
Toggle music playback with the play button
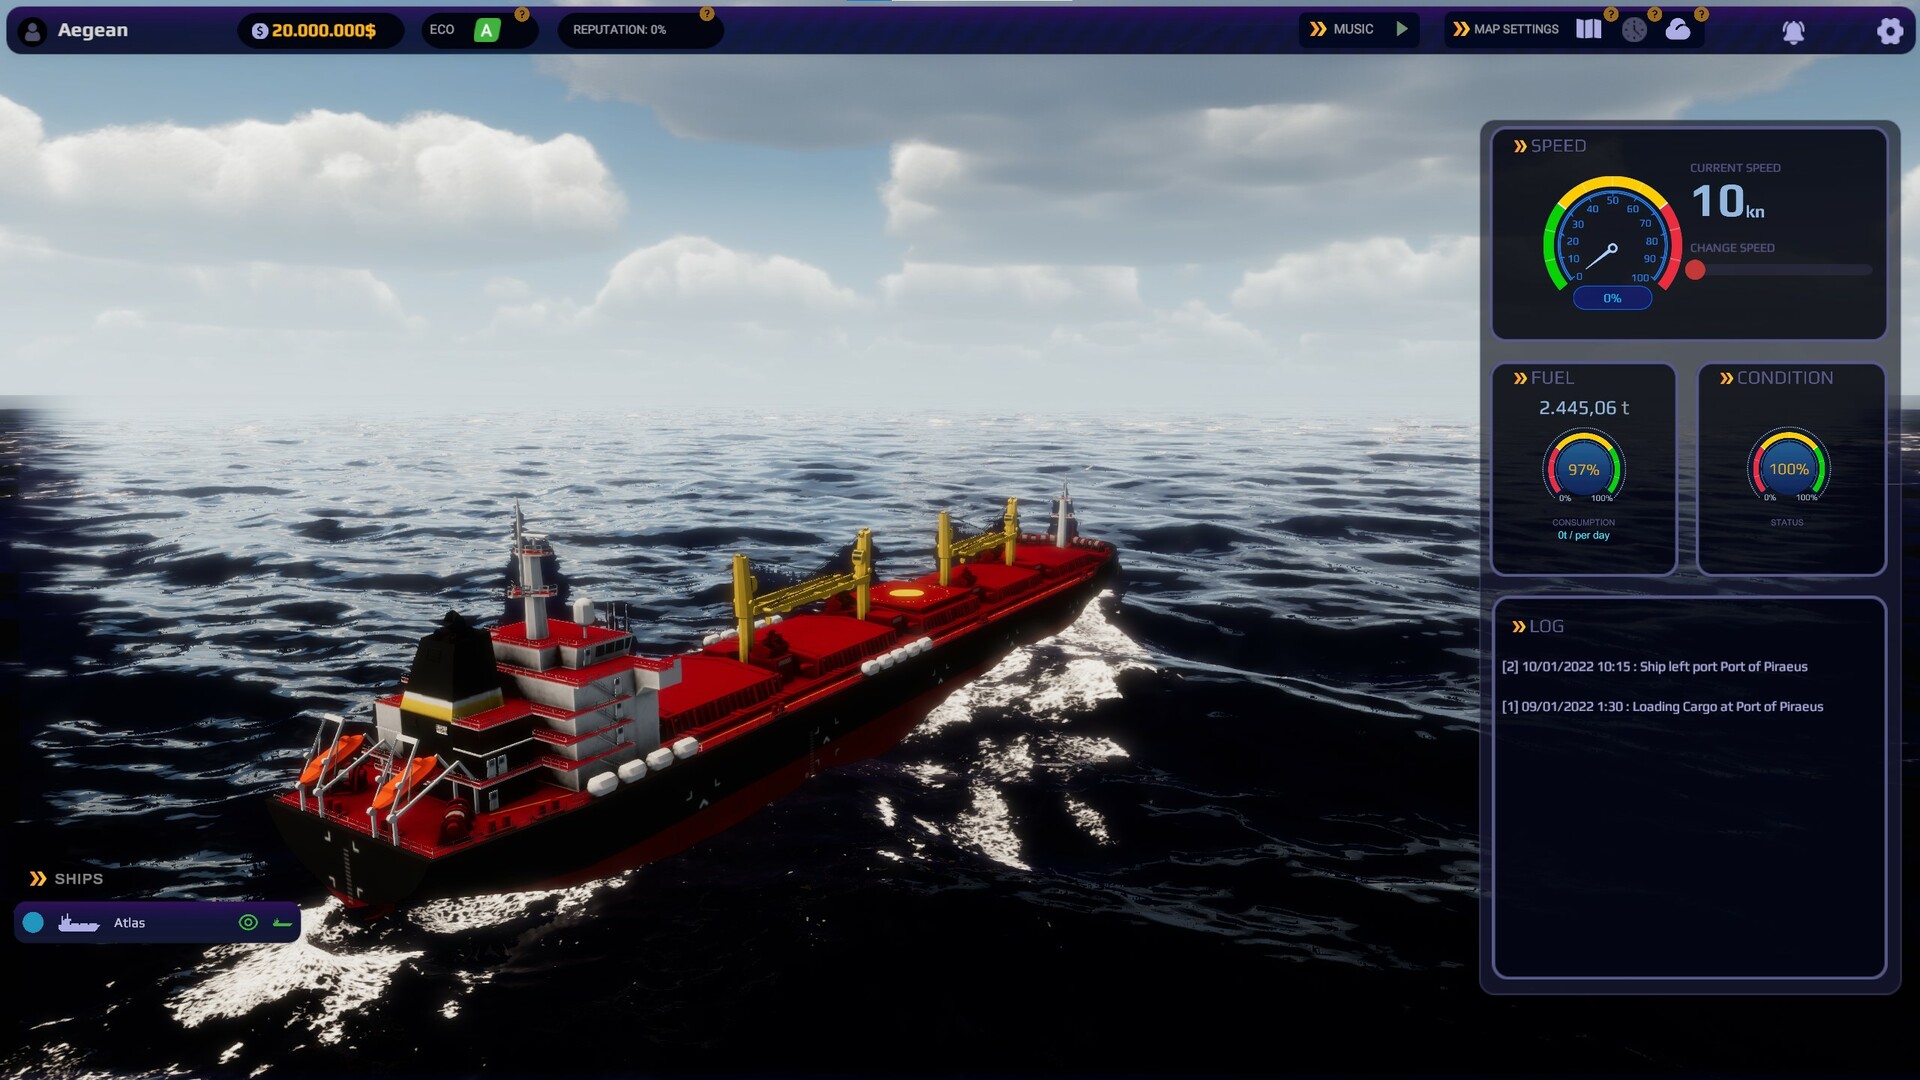[x=1402, y=29]
